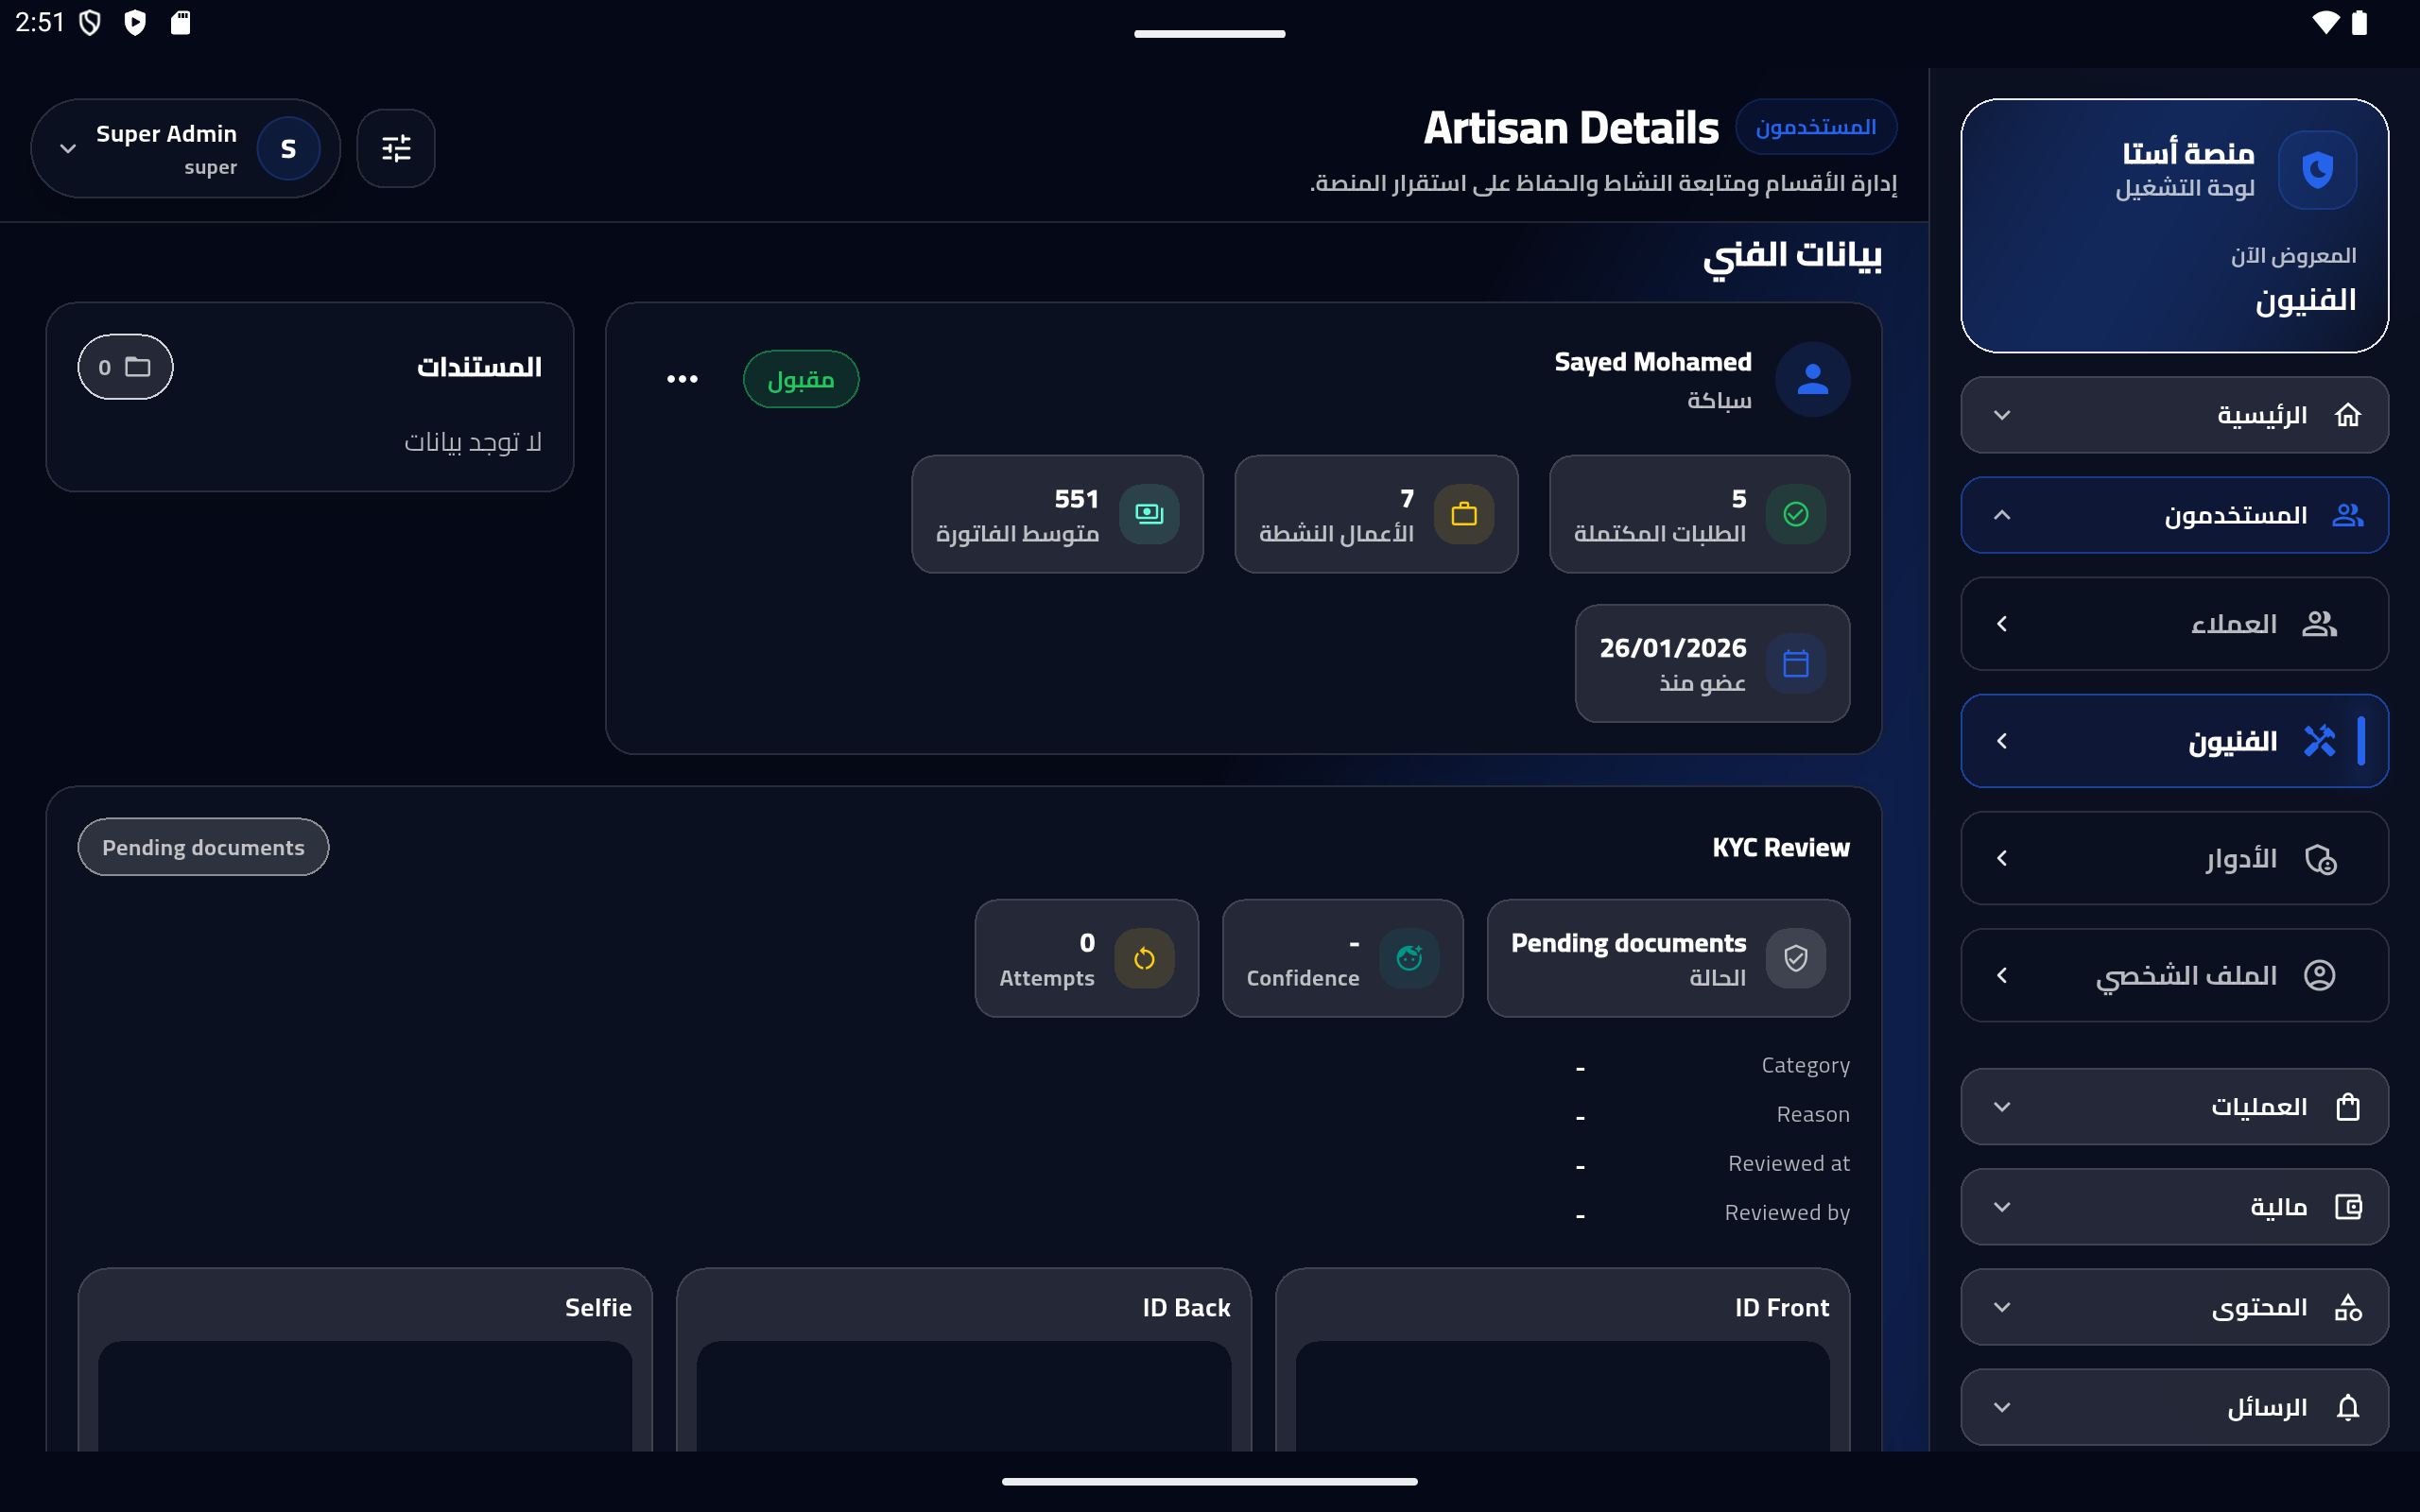Screen dimensions: 2420x1512
Task: Open the العملاء menu item
Action: [2174, 624]
